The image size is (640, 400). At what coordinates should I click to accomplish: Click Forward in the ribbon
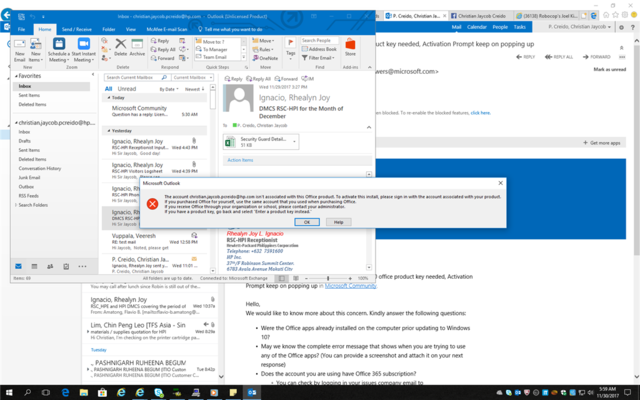pos(162,58)
